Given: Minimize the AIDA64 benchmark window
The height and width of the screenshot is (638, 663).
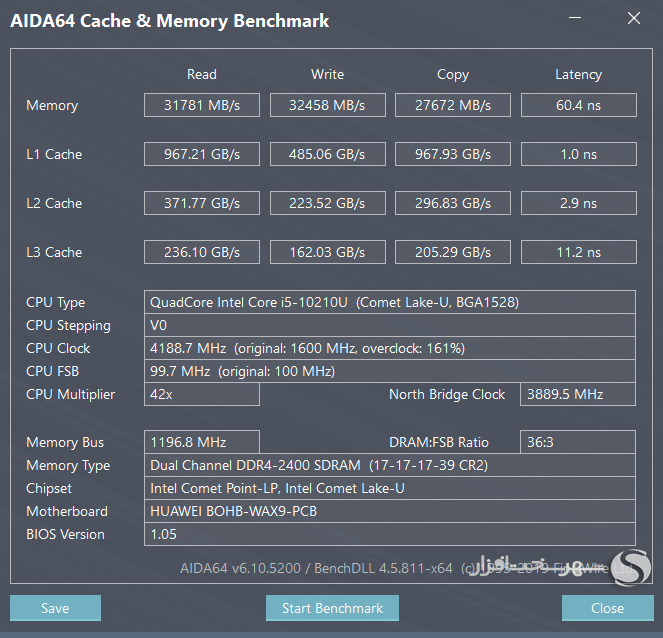Looking at the screenshot, I should tap(575, 18).
